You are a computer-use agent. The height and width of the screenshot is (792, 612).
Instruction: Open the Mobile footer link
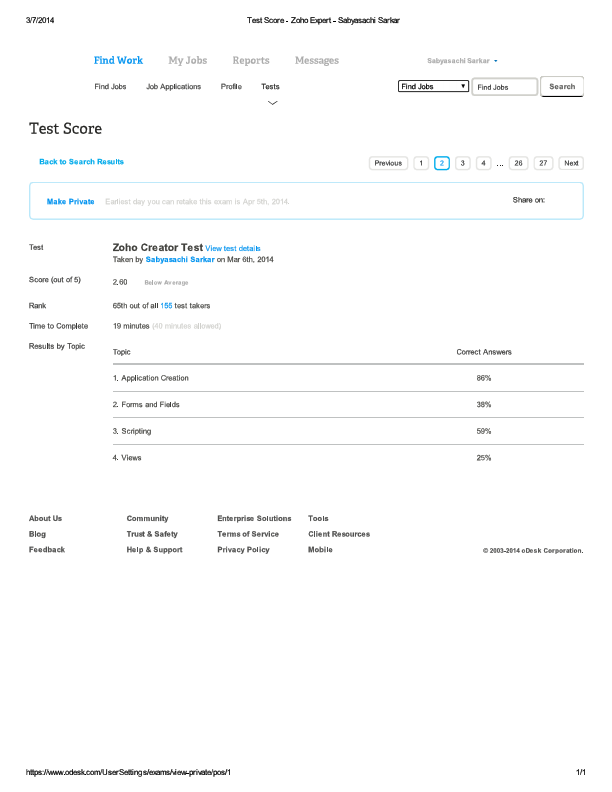point(320,550)
